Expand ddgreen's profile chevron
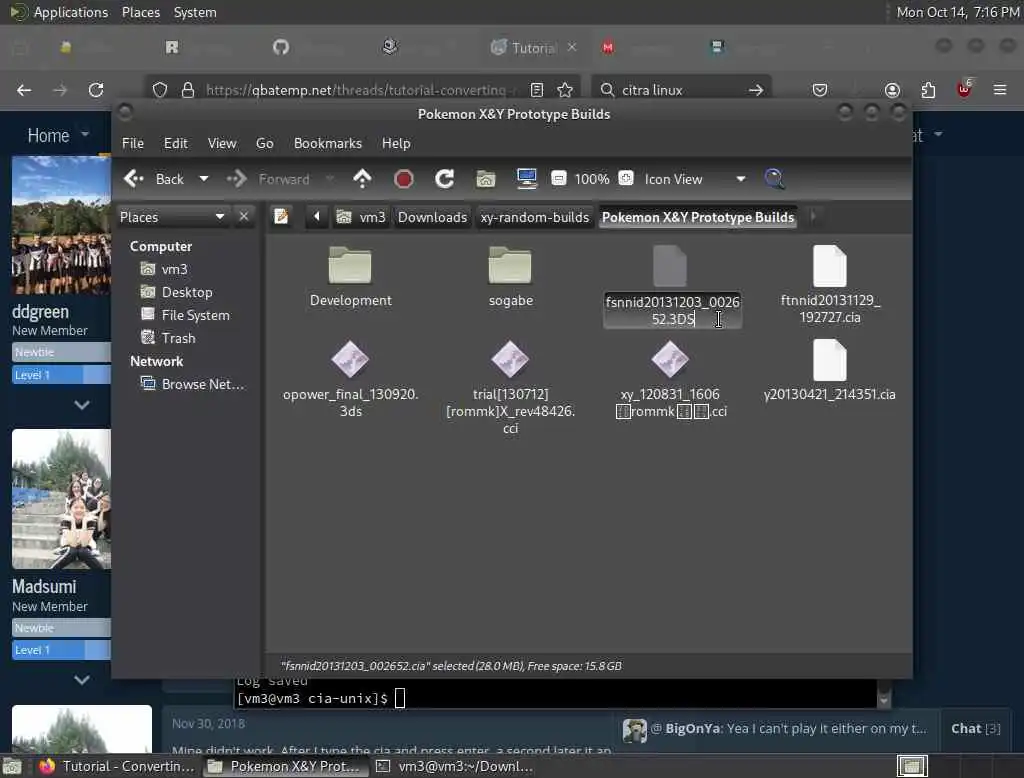The image size is (1024, 778). 82,405
